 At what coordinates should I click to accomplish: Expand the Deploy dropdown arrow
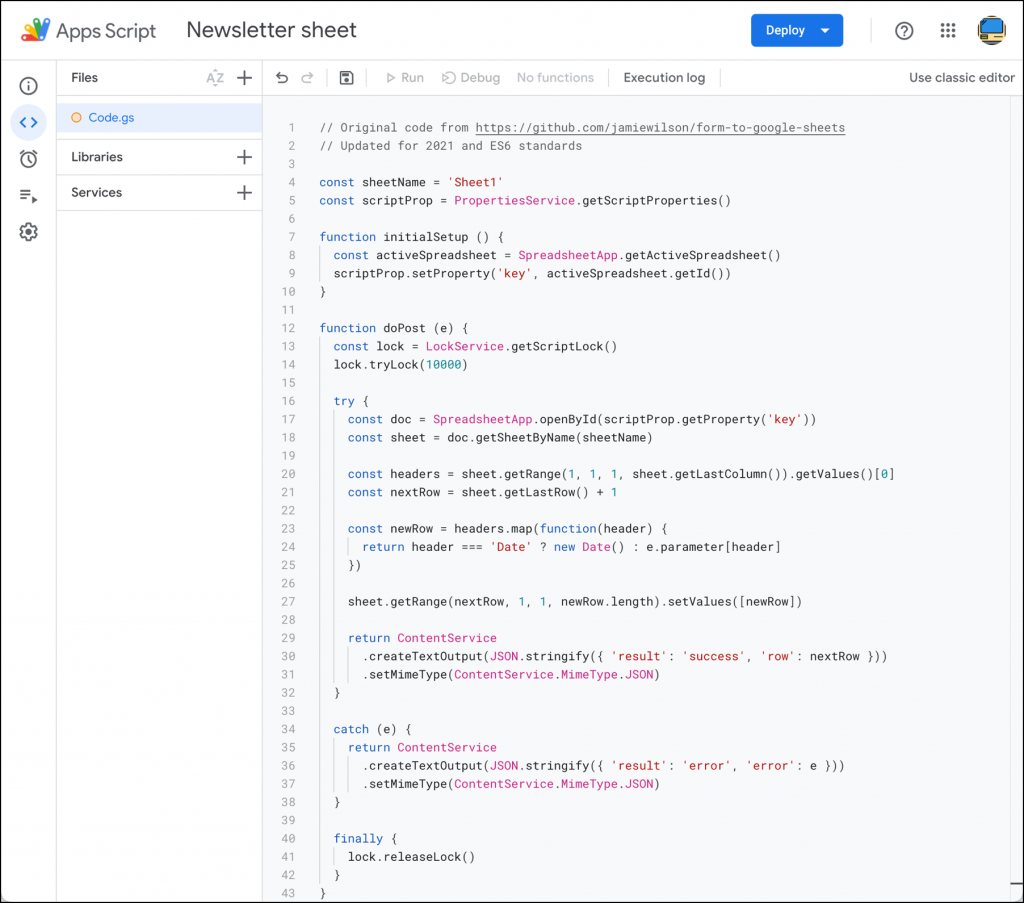827,30
